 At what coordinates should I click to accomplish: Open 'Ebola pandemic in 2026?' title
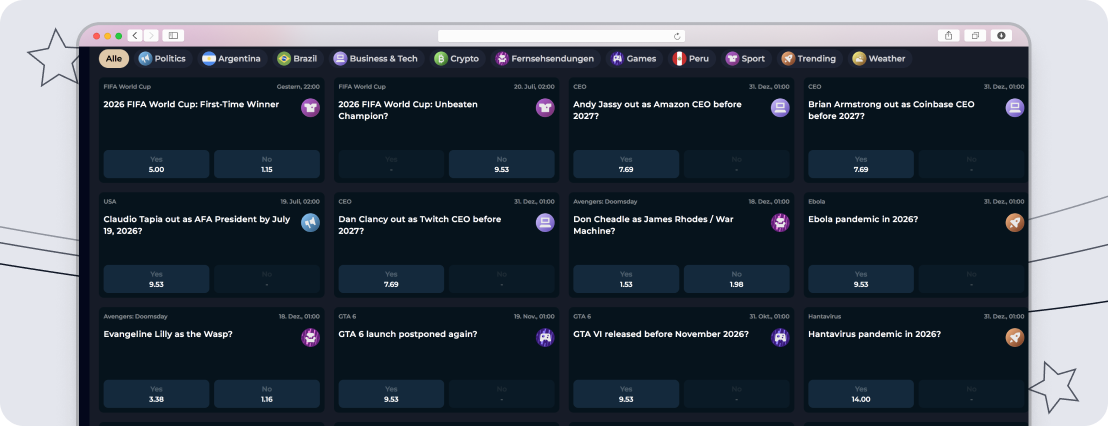[863, 220]
